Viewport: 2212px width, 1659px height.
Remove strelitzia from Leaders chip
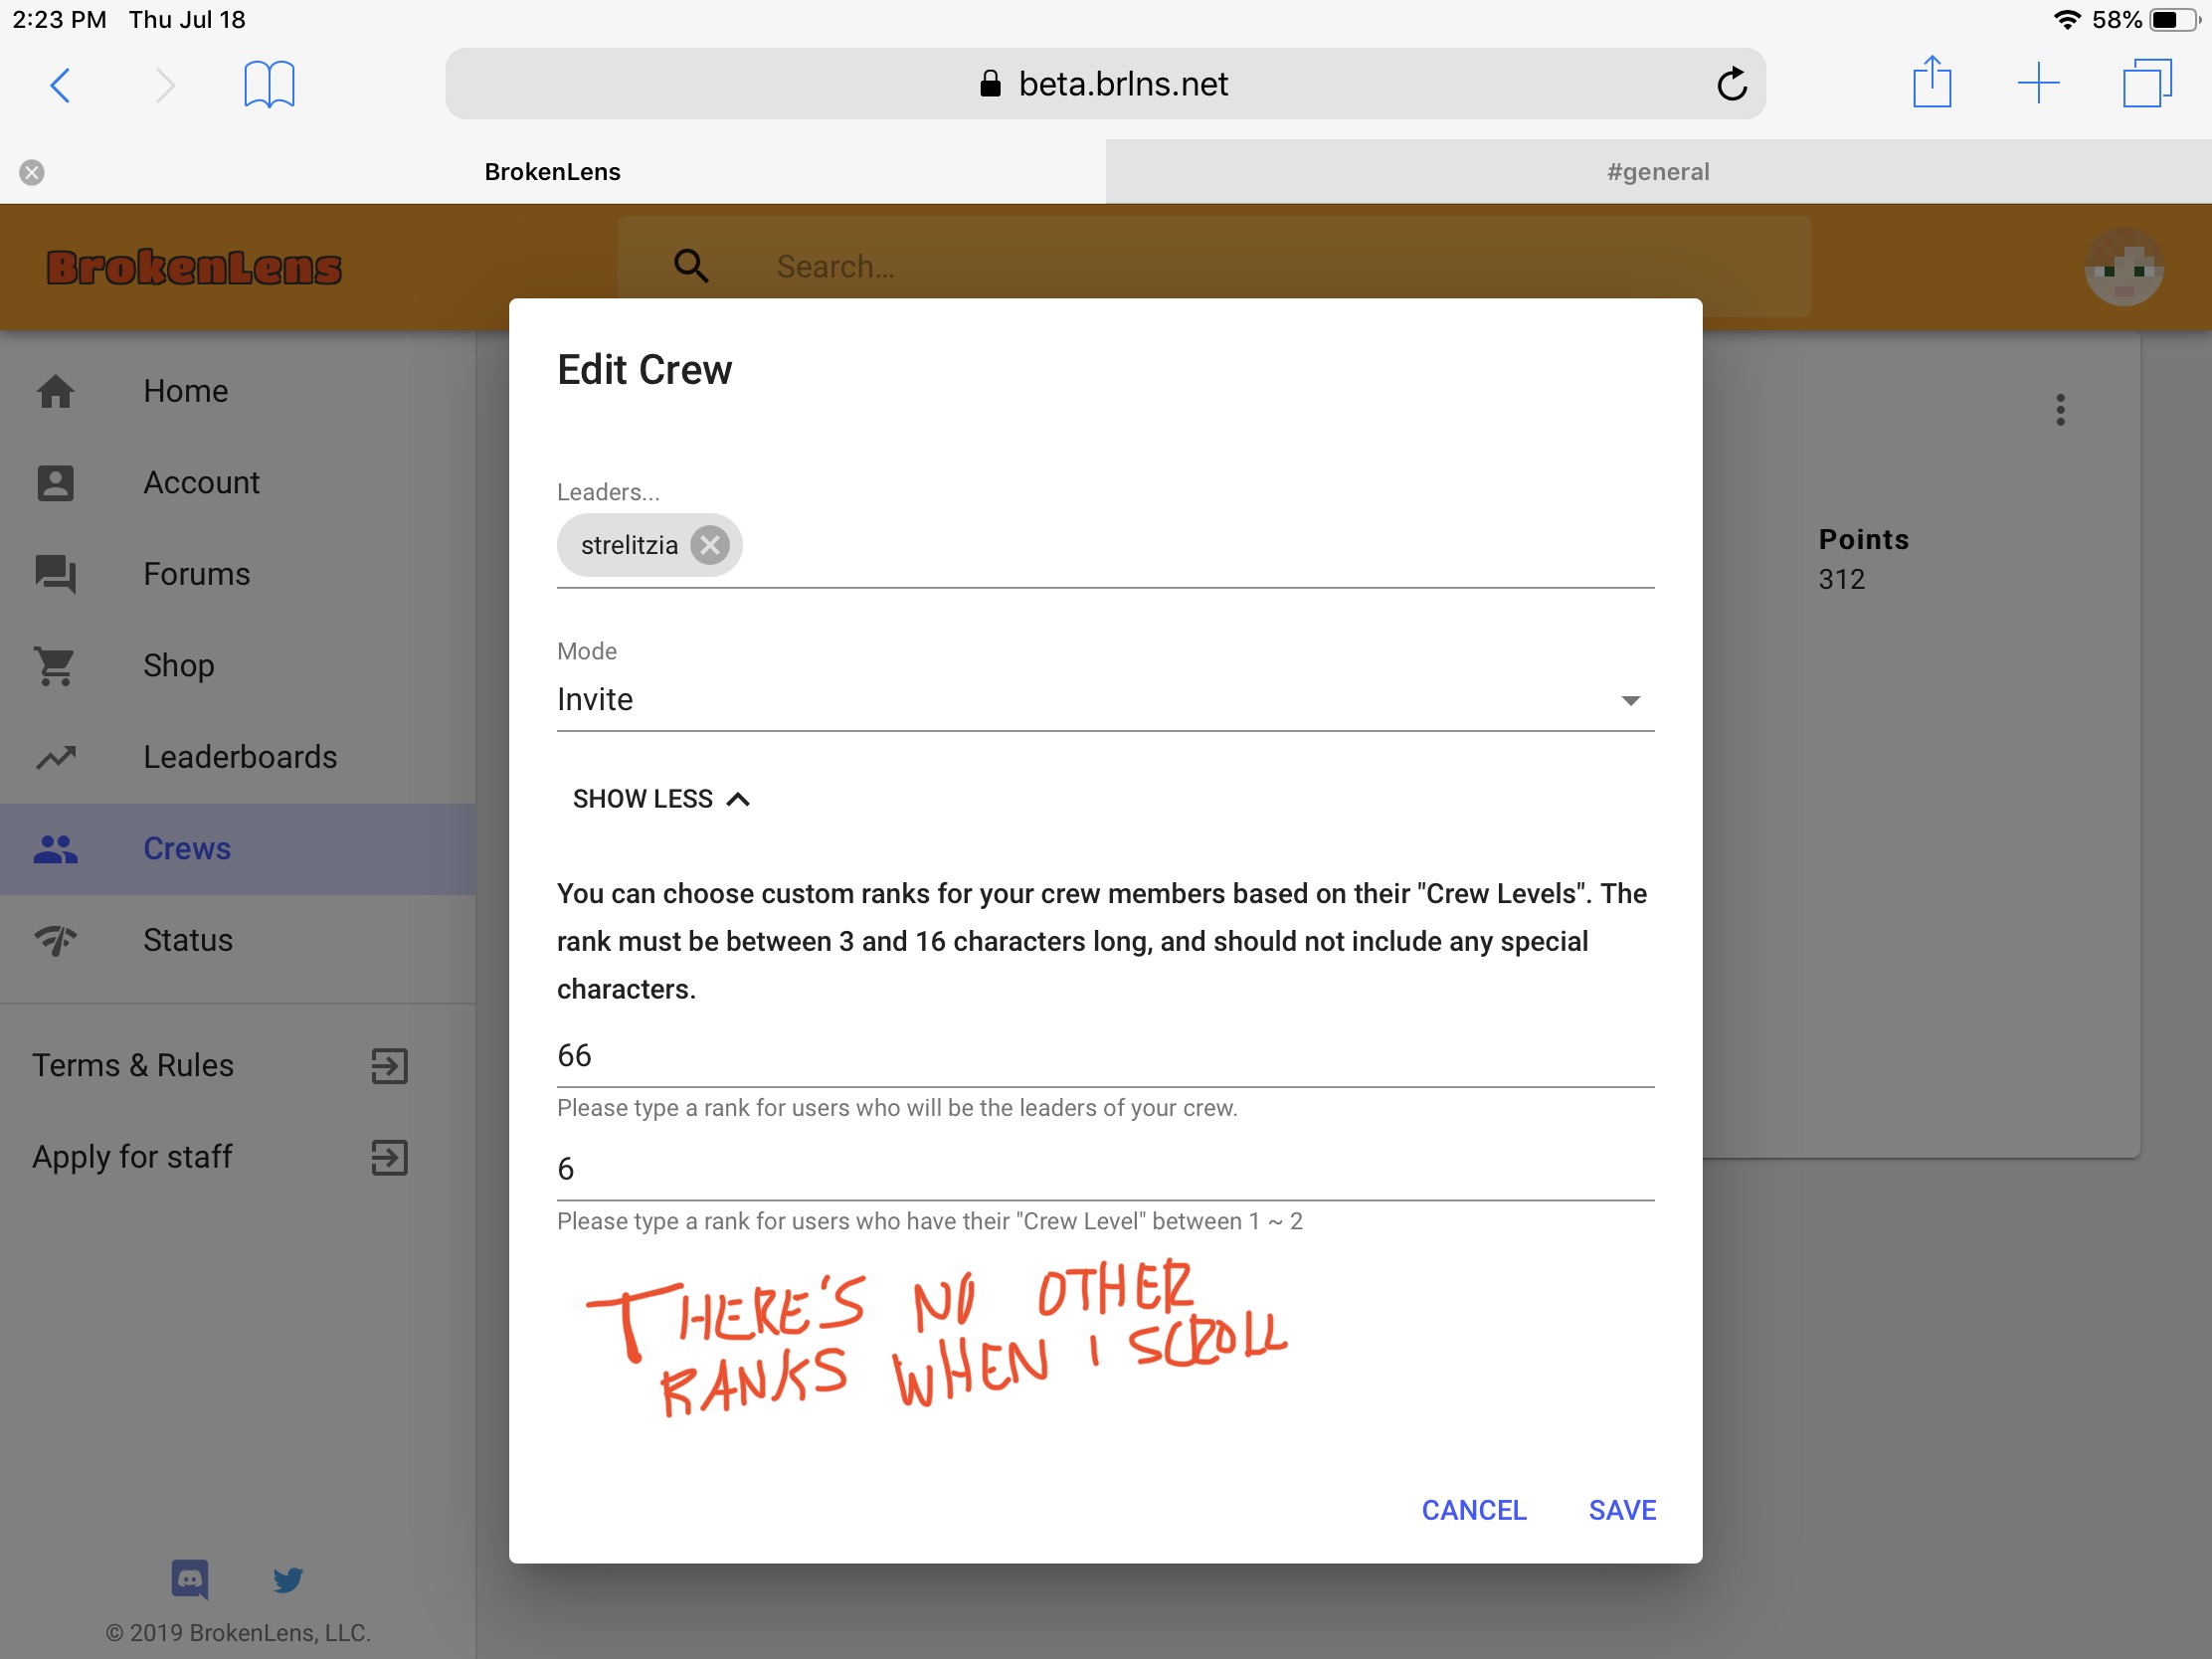click(709, 545)
